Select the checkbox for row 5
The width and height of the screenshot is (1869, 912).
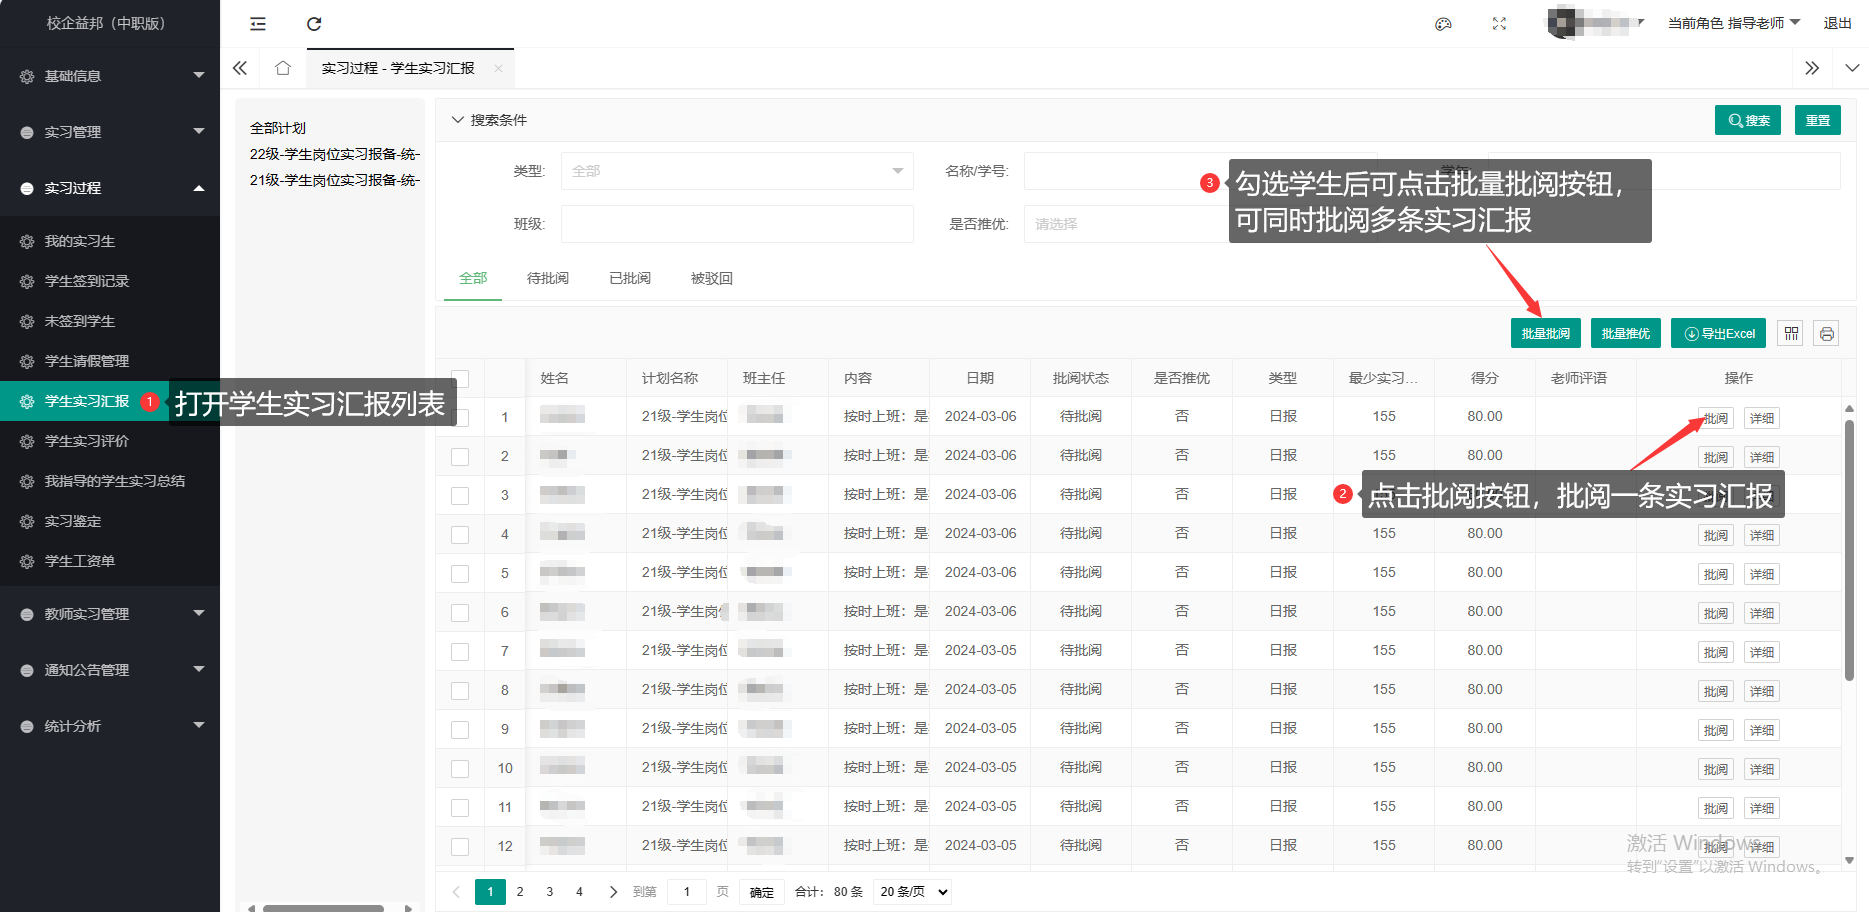click(x=460, y=574)
